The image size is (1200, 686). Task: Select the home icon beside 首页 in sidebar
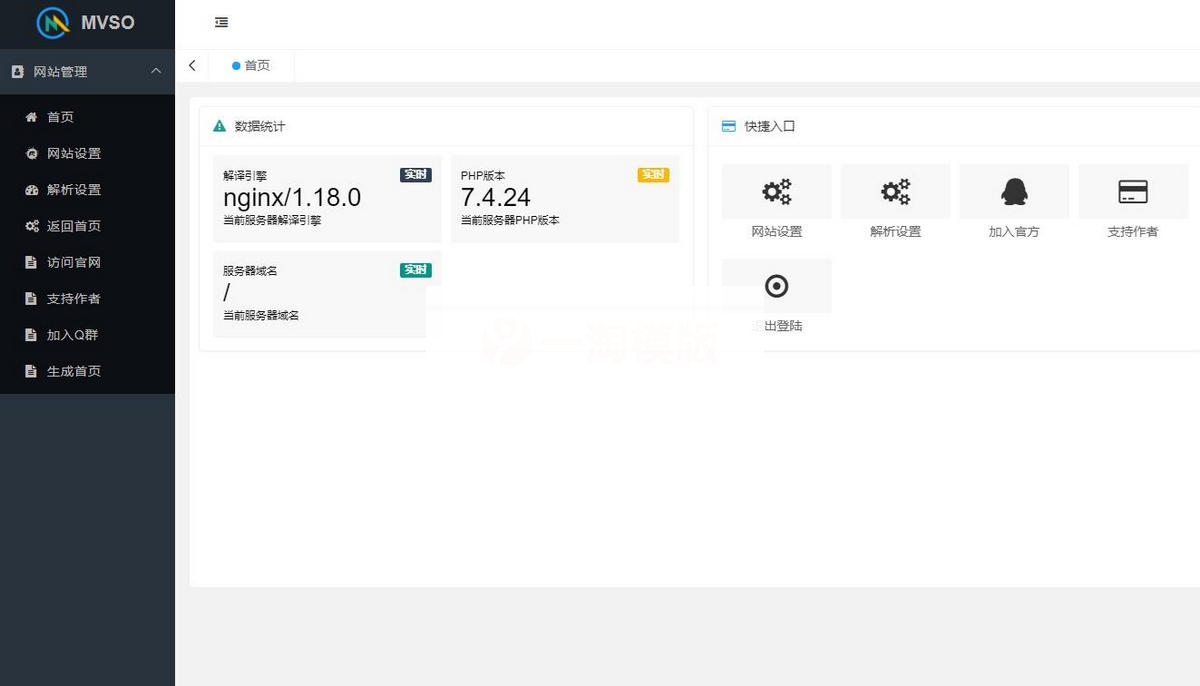(29, 117)
